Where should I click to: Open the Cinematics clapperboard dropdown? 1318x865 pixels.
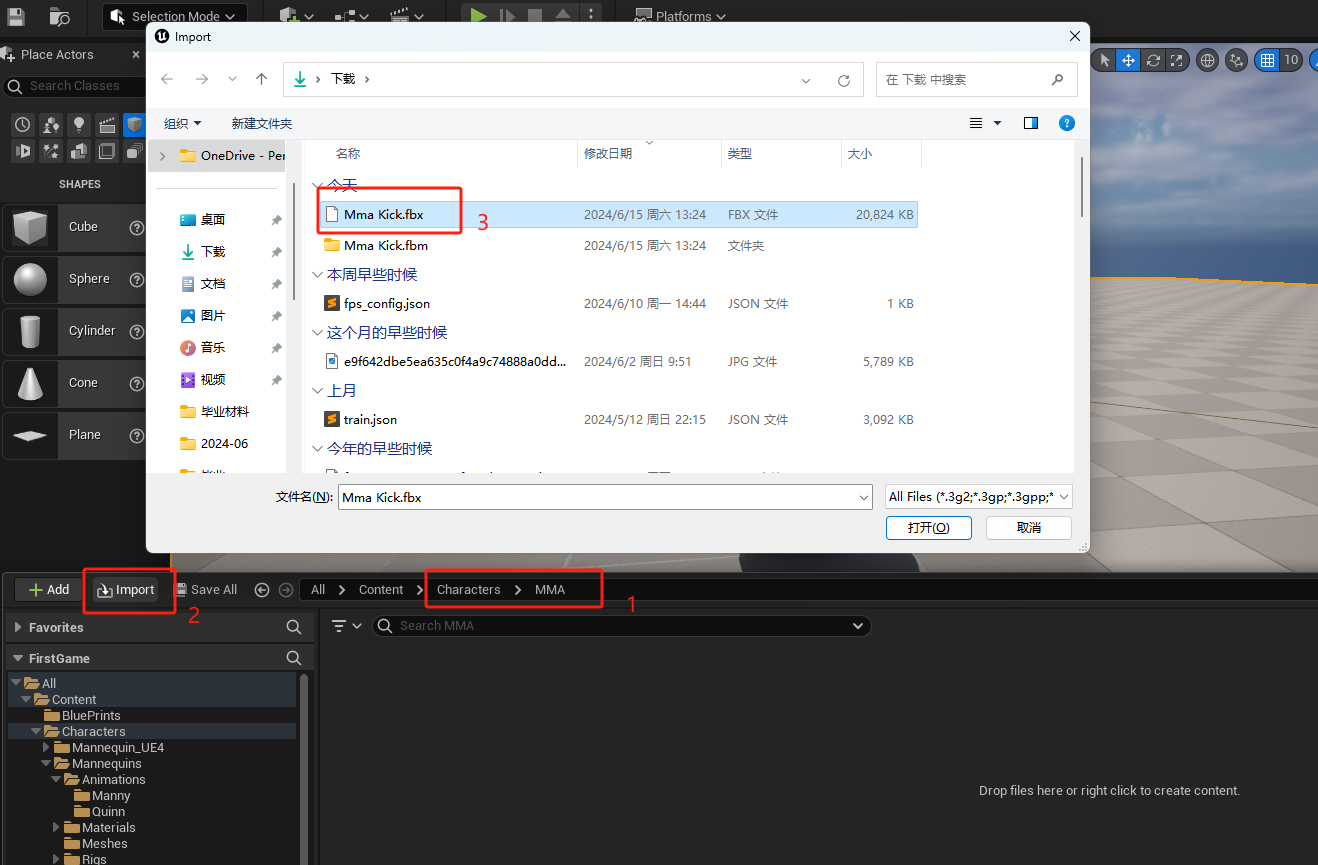coord(406,16)
